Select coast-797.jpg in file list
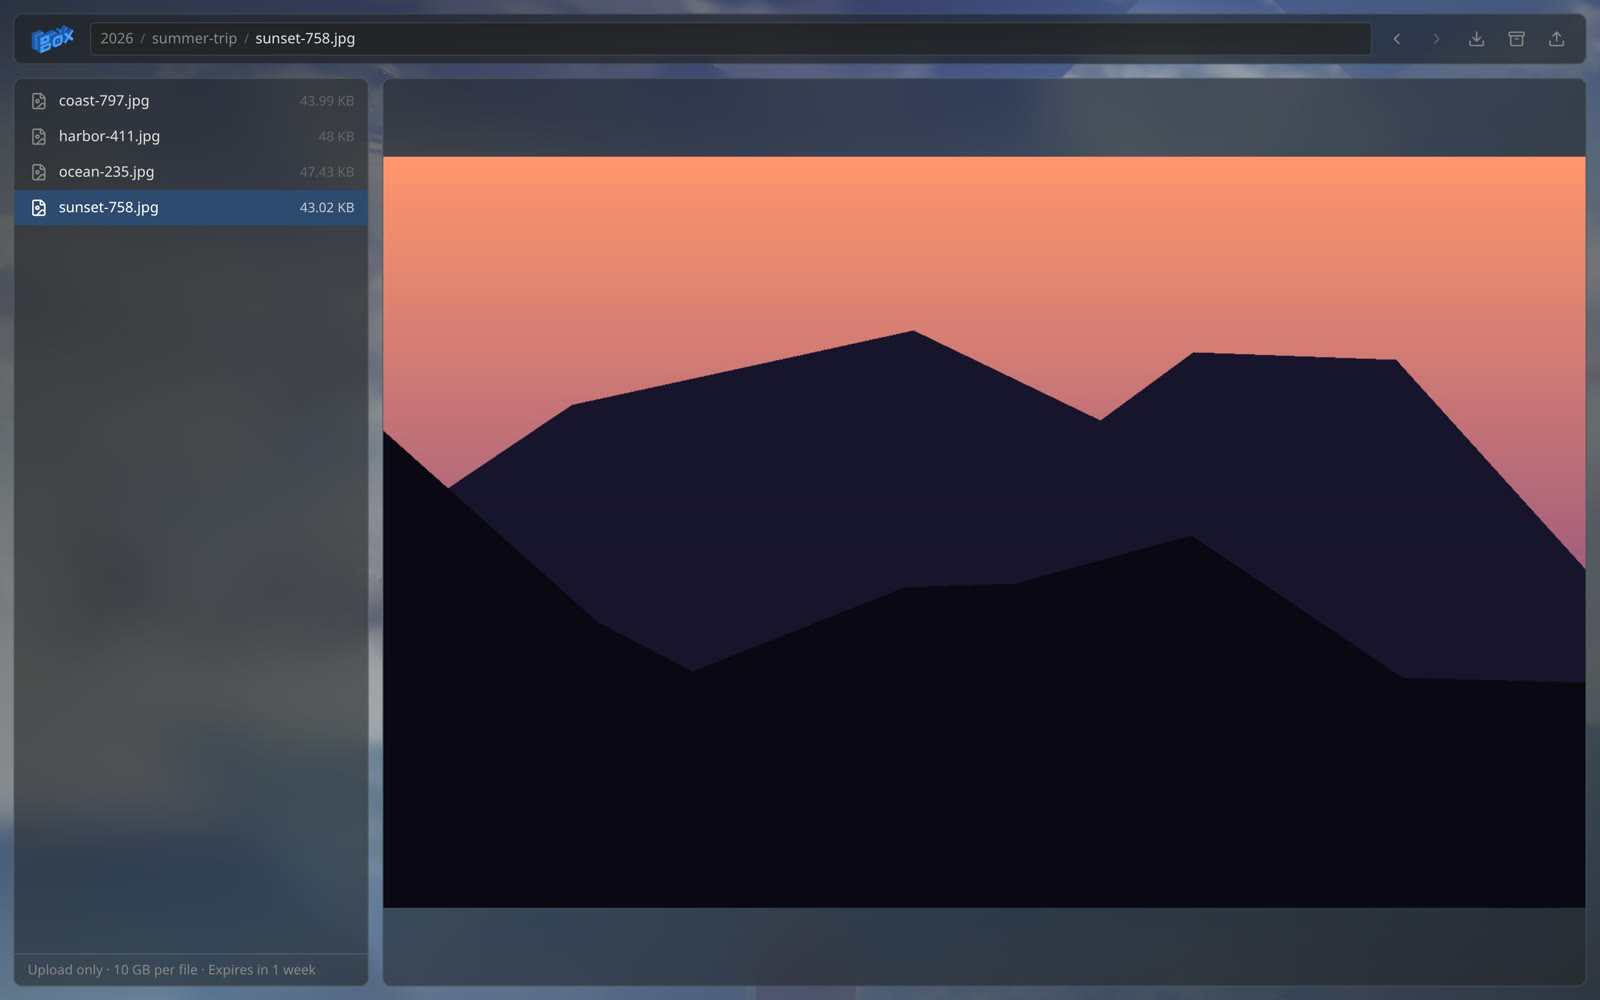 pyautogui.click(x=191, y=101)
